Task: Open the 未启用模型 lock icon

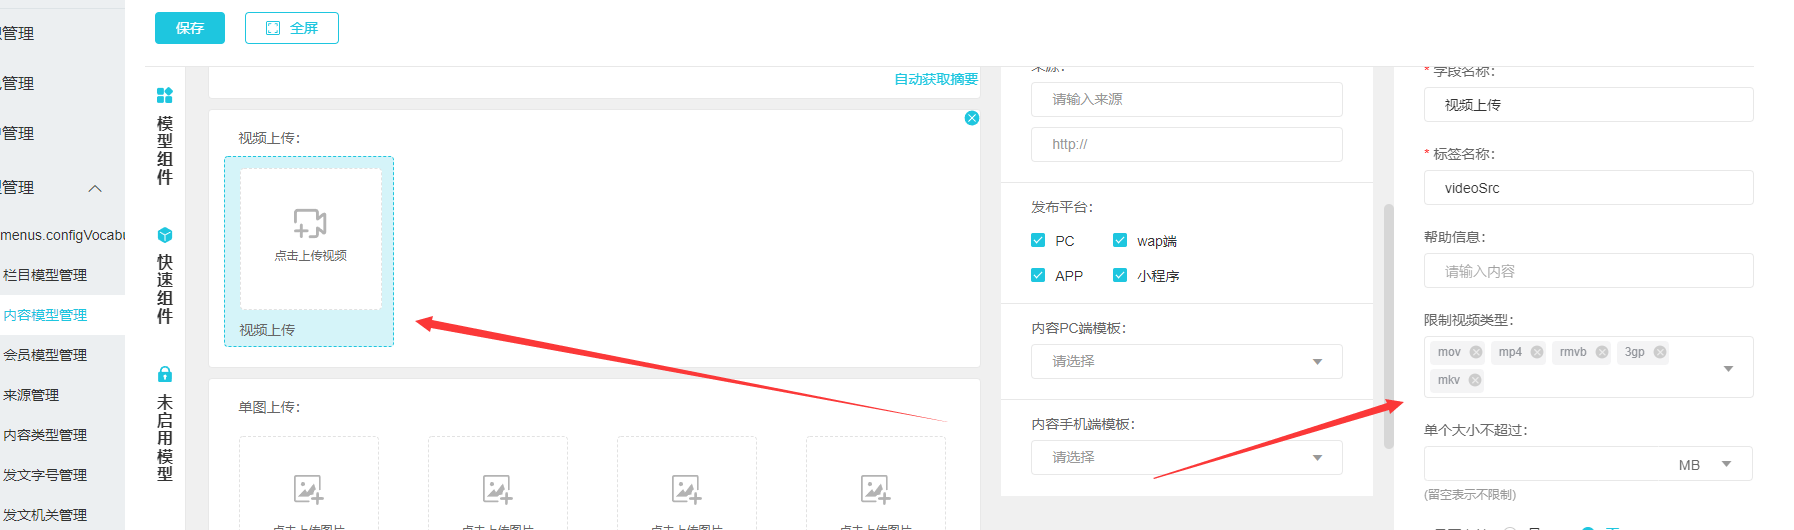Action: pos(165,374)
